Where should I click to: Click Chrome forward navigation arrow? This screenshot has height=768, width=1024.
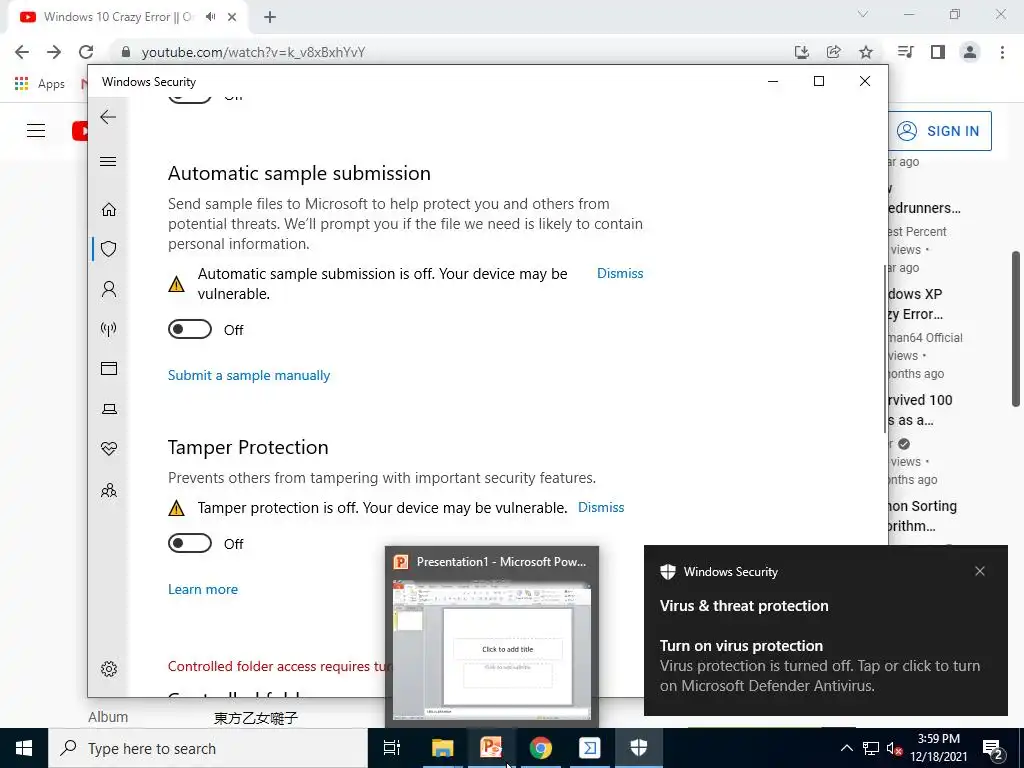54,52
